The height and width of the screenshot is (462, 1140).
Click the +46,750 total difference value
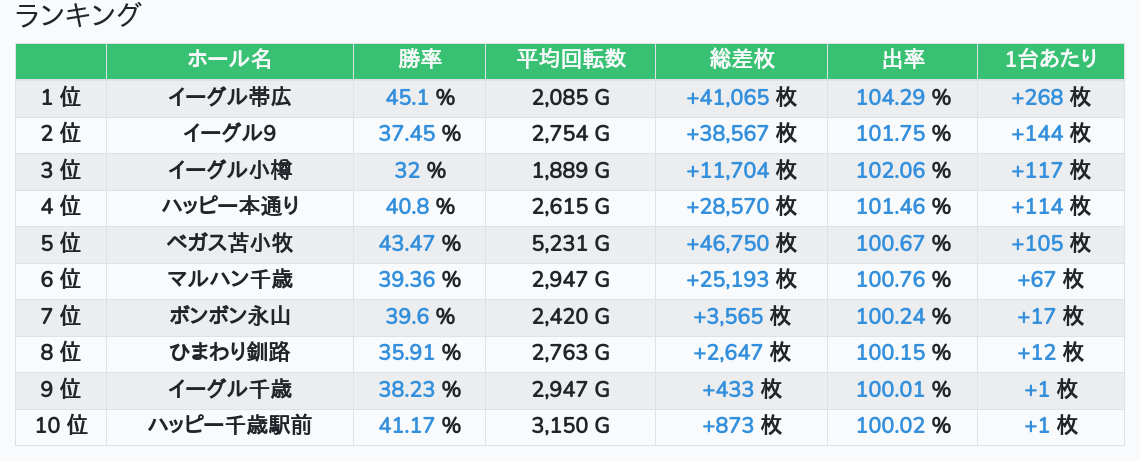coord(728,243)
